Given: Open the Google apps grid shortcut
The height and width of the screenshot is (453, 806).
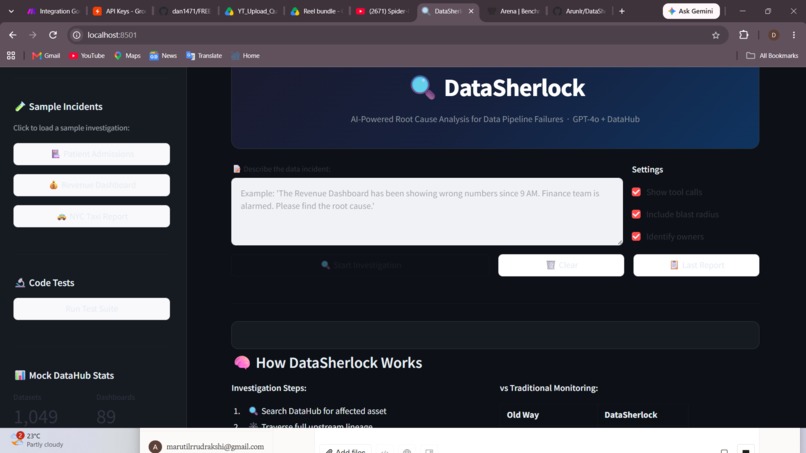Looking at the screenshot, I should tap(11, 56).
